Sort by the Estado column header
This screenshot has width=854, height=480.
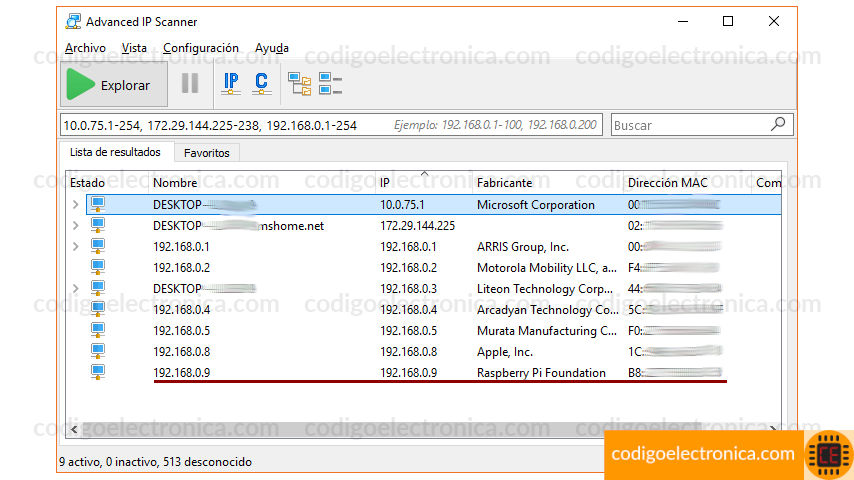pyautogui.click(x=87, y=183)
